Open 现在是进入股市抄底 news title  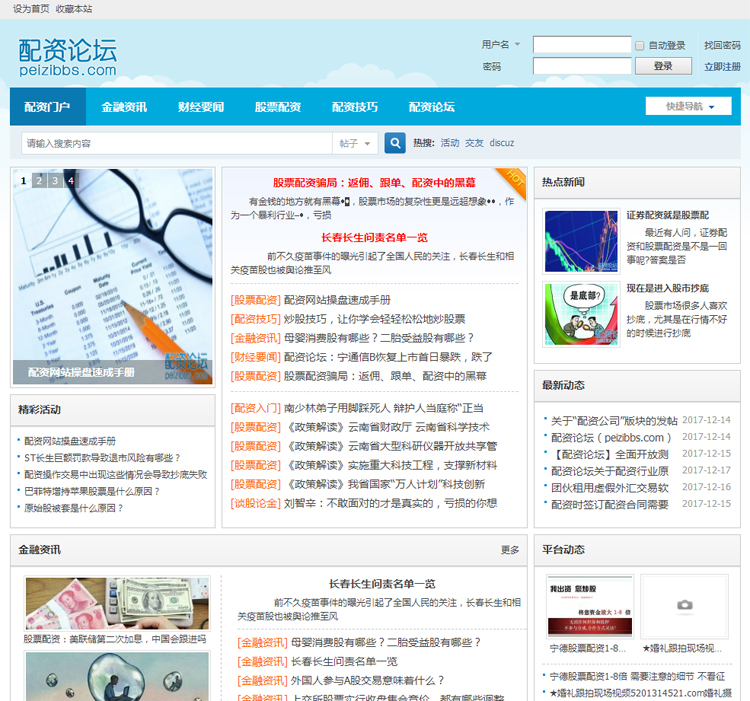click(x=668, y=288)
